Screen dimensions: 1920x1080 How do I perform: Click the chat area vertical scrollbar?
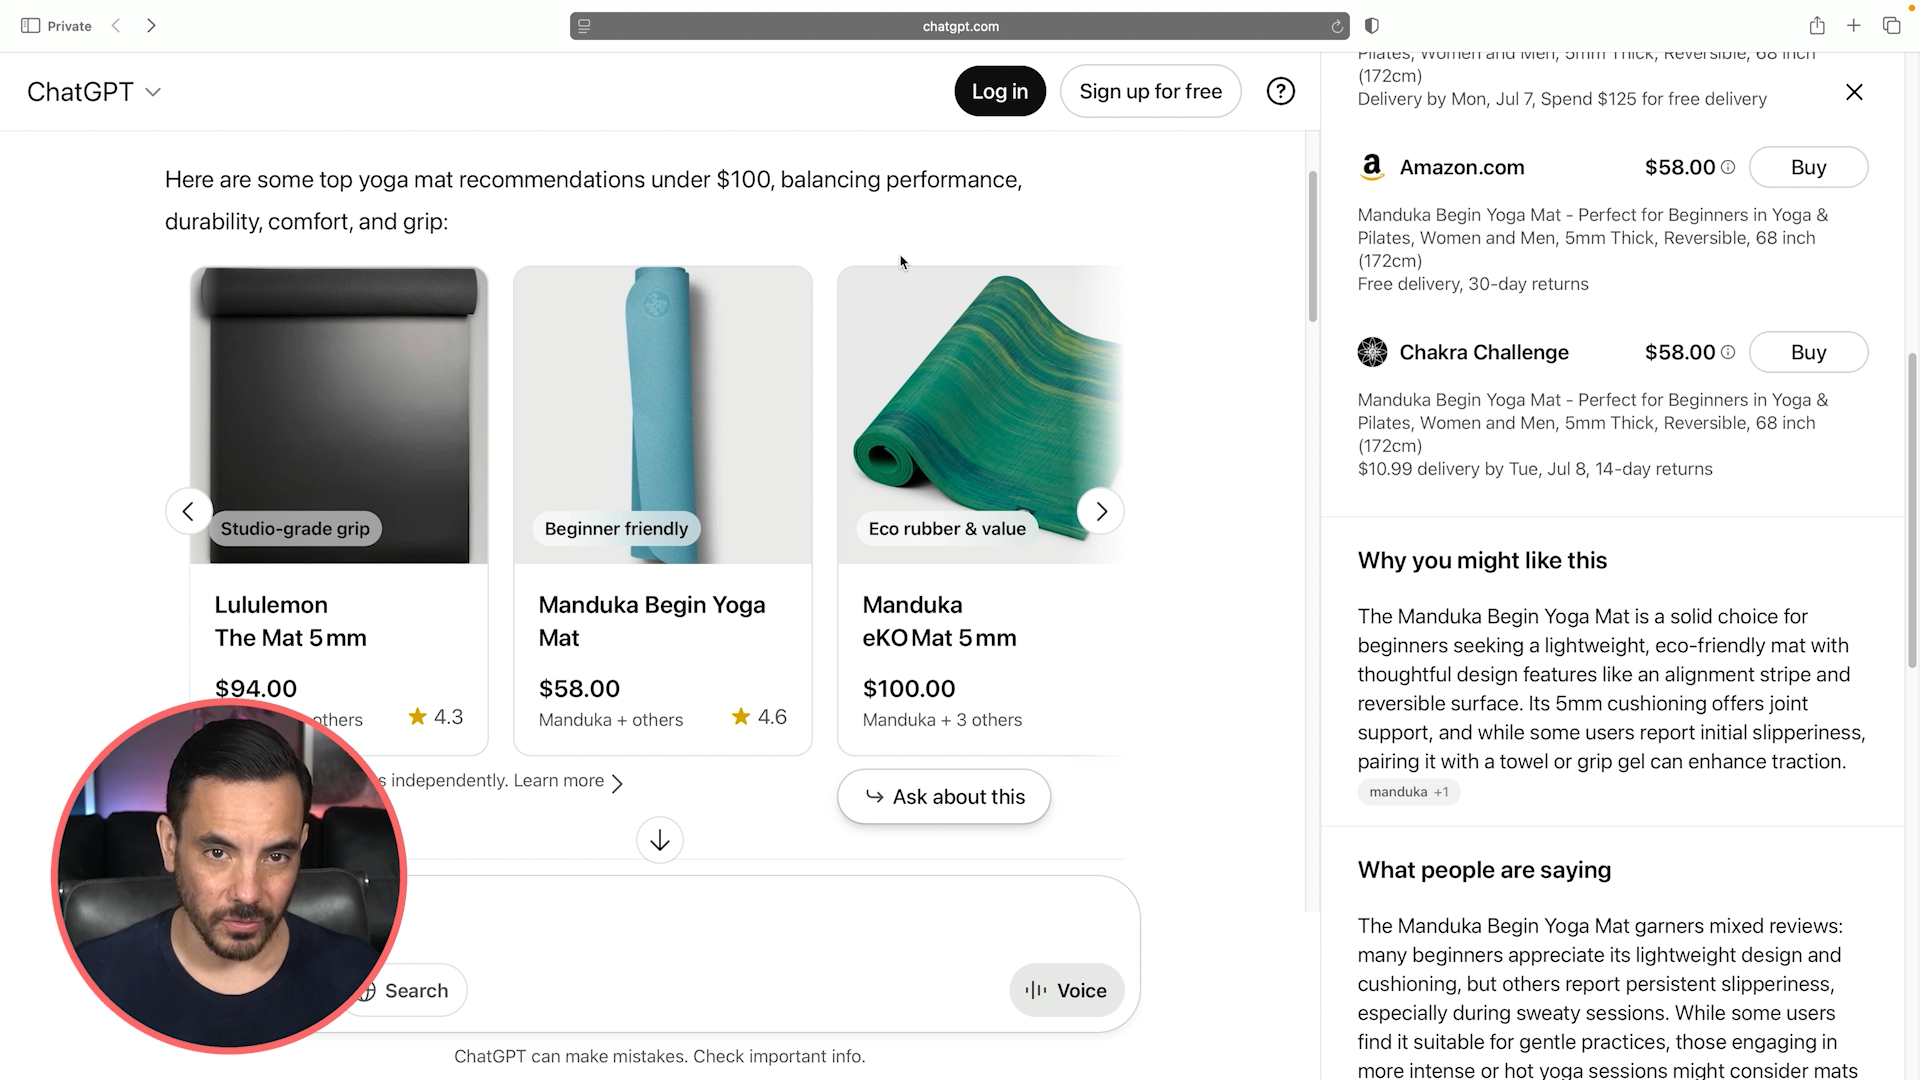[x=1312, y=246]
